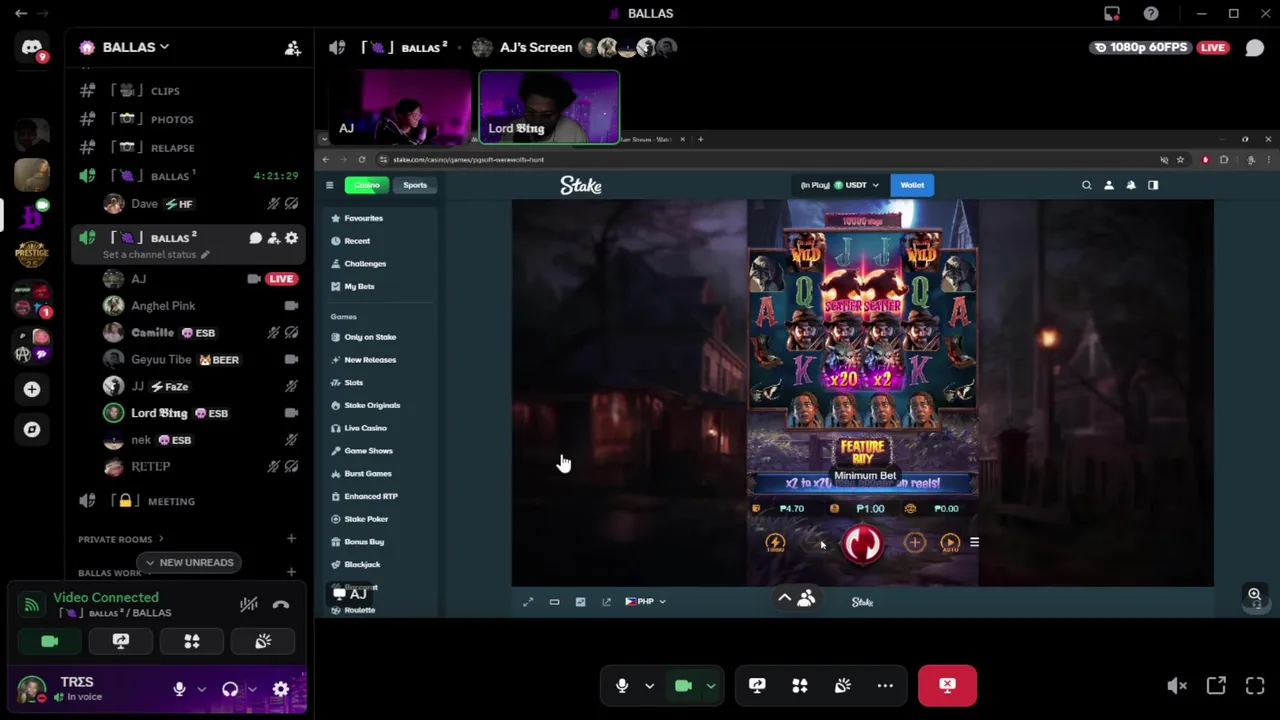Viewport: 1280px width, 720px height.
Task: Expand PRIVATE ROOMS category
Action: point(121,539)
